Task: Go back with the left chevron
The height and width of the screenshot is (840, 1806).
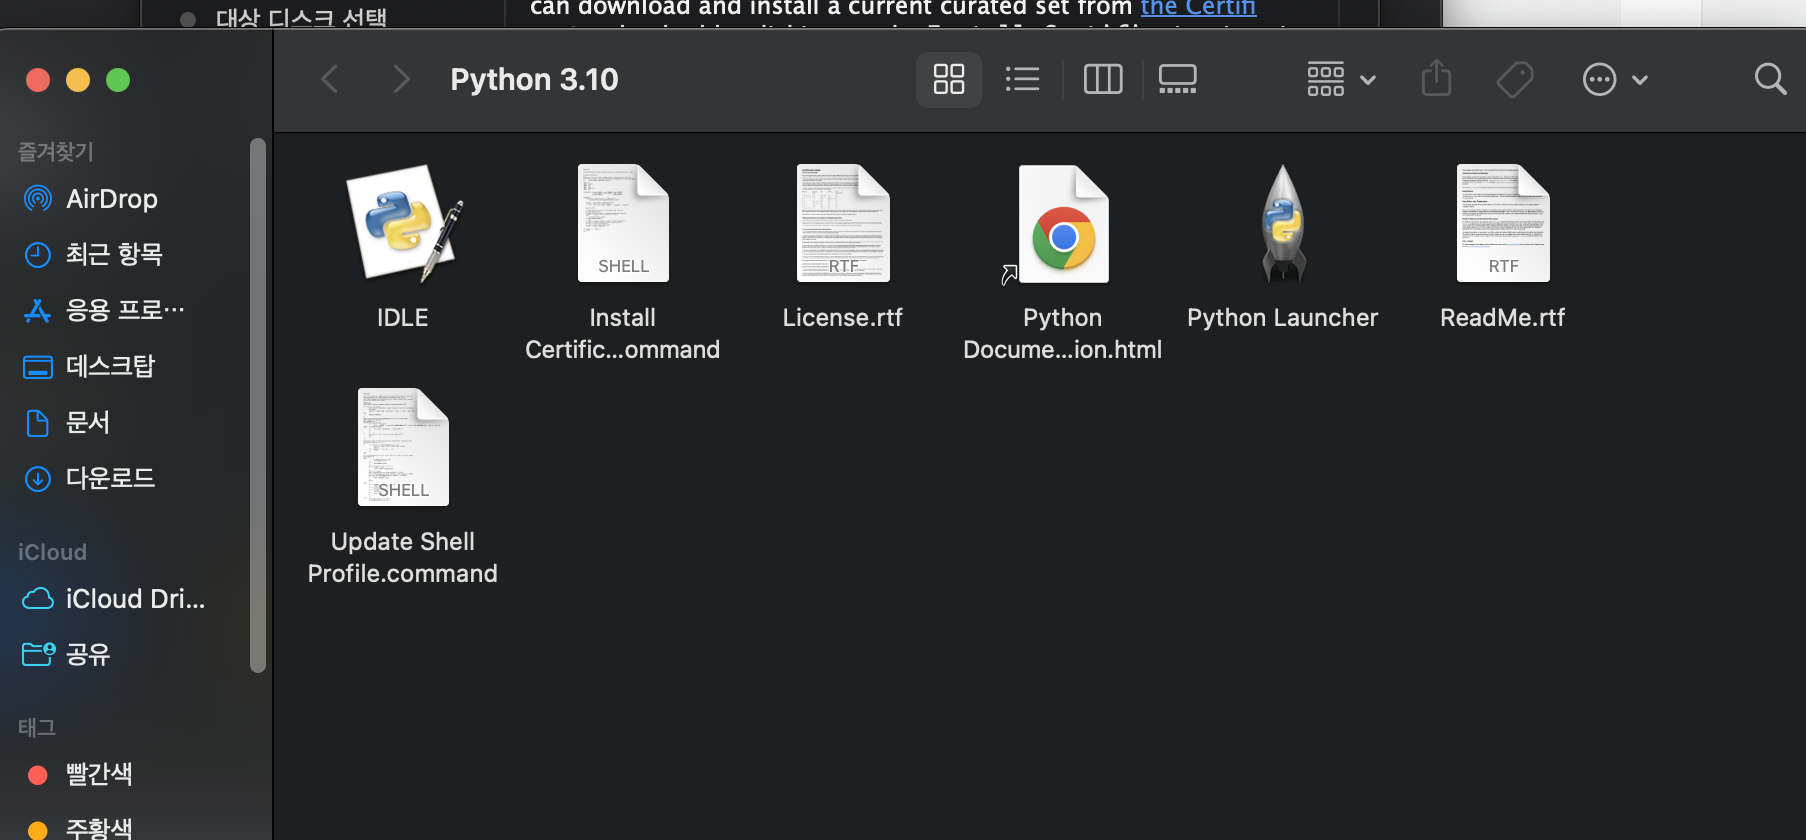Action: [330, 79]
